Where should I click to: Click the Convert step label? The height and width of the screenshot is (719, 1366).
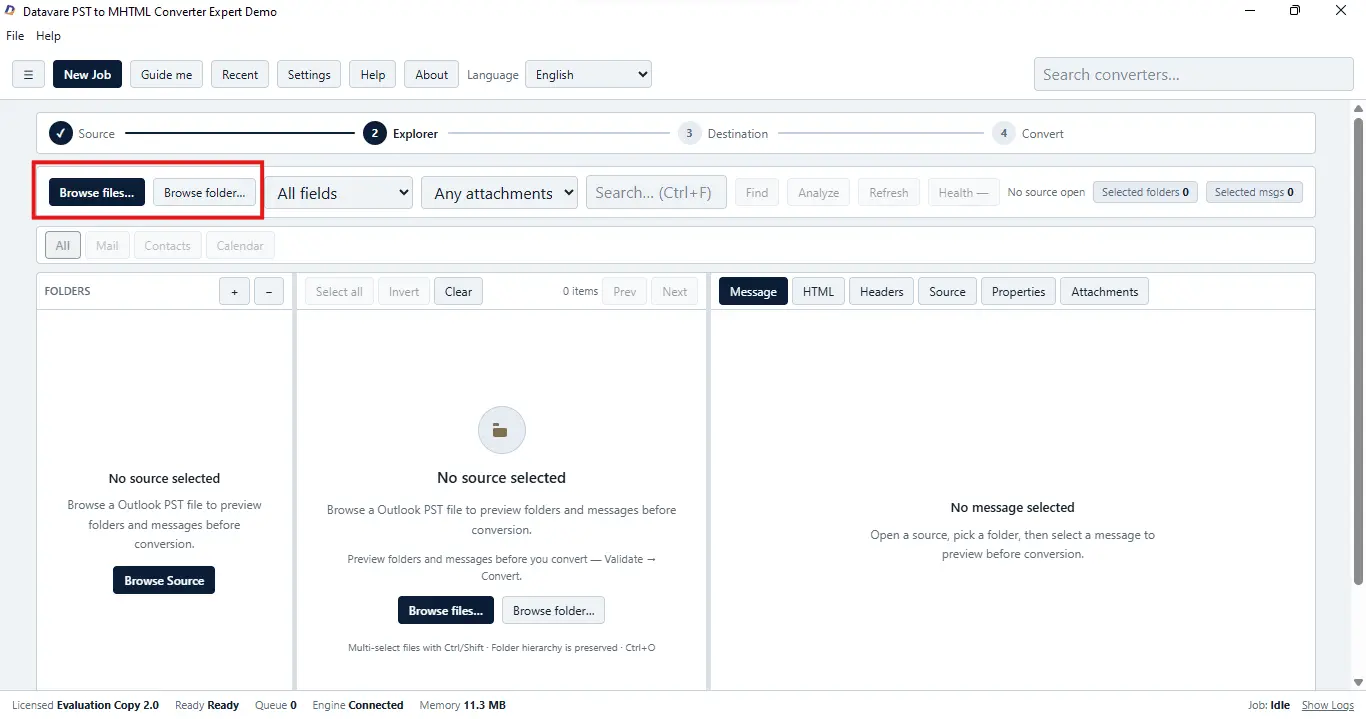click(x=1042, y=133)
